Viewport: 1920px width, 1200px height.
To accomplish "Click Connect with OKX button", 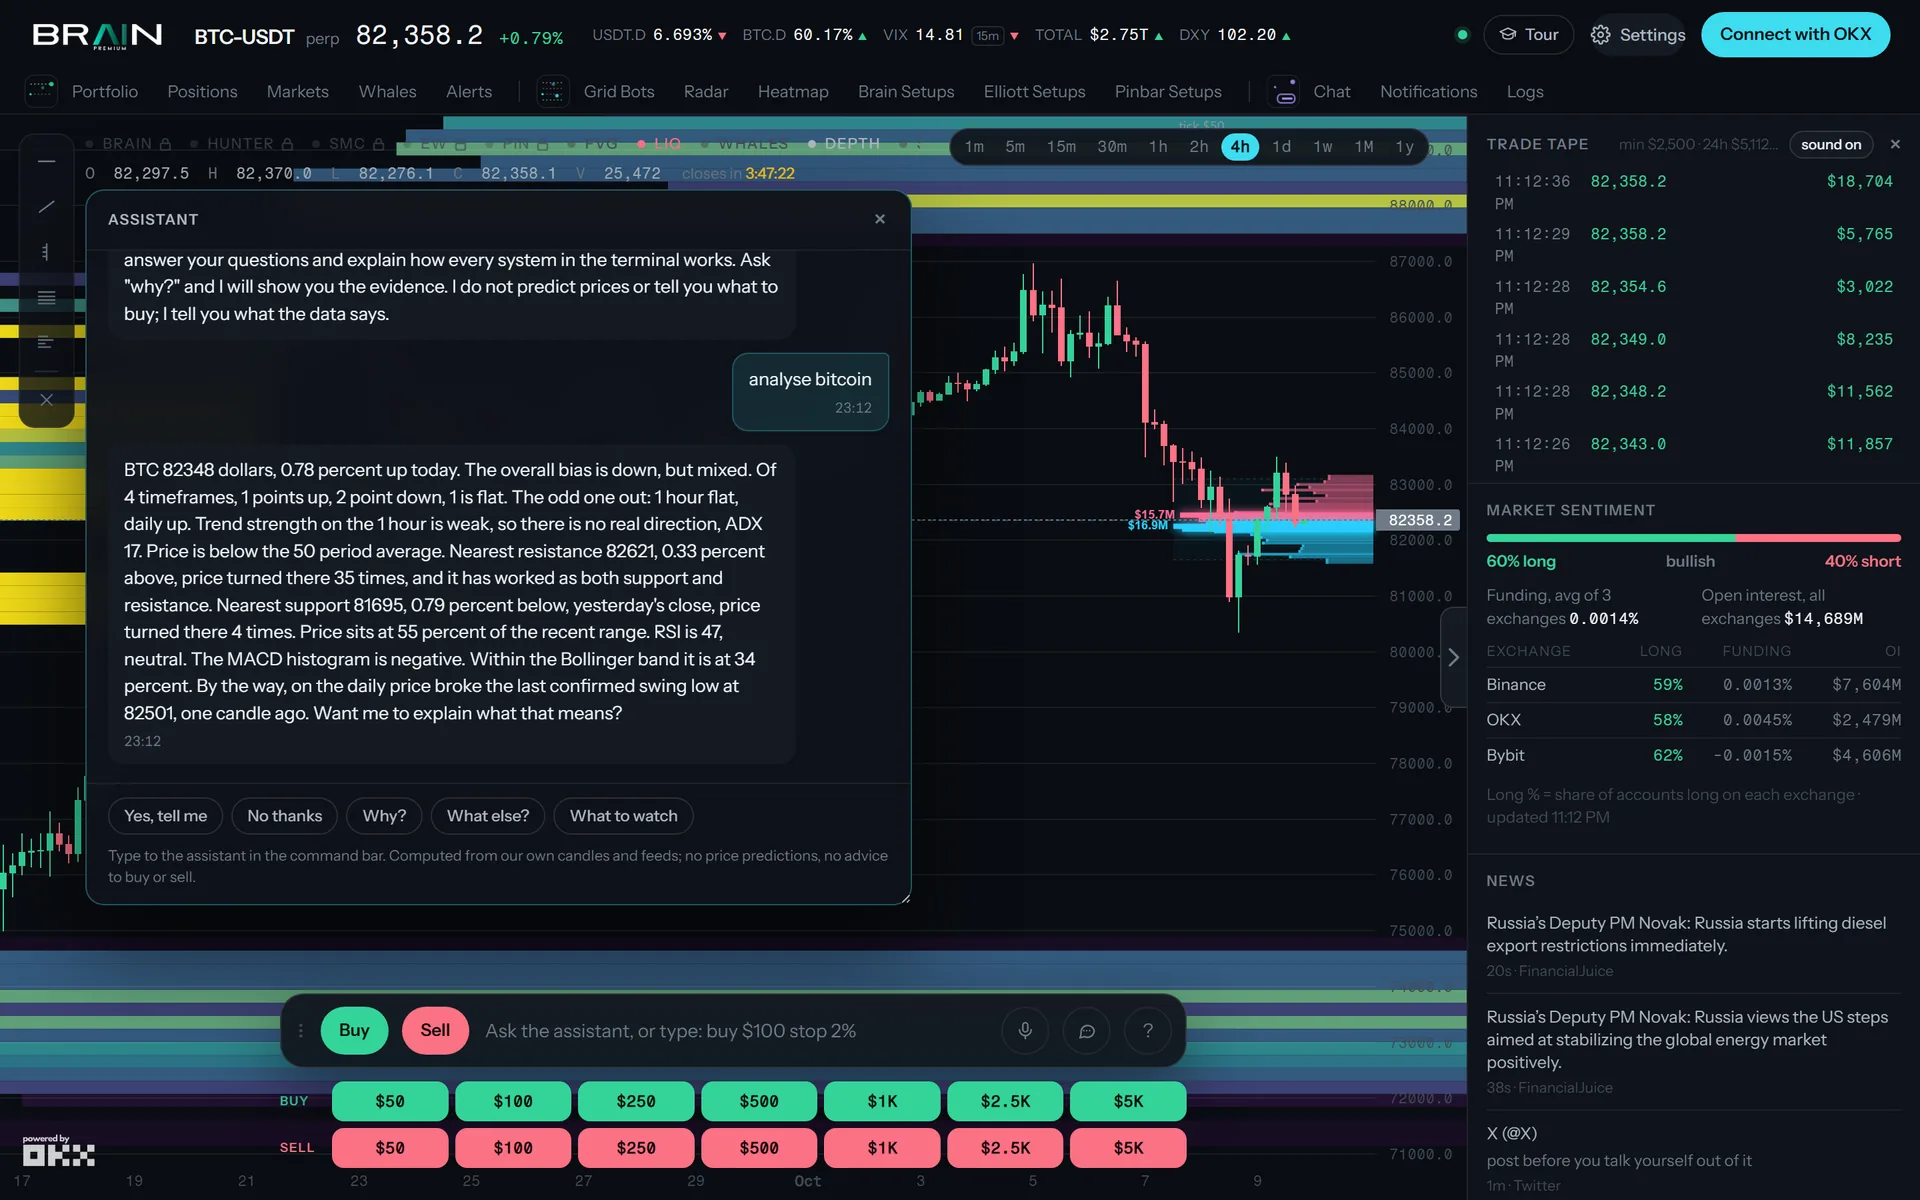I will click(1795, 34).
